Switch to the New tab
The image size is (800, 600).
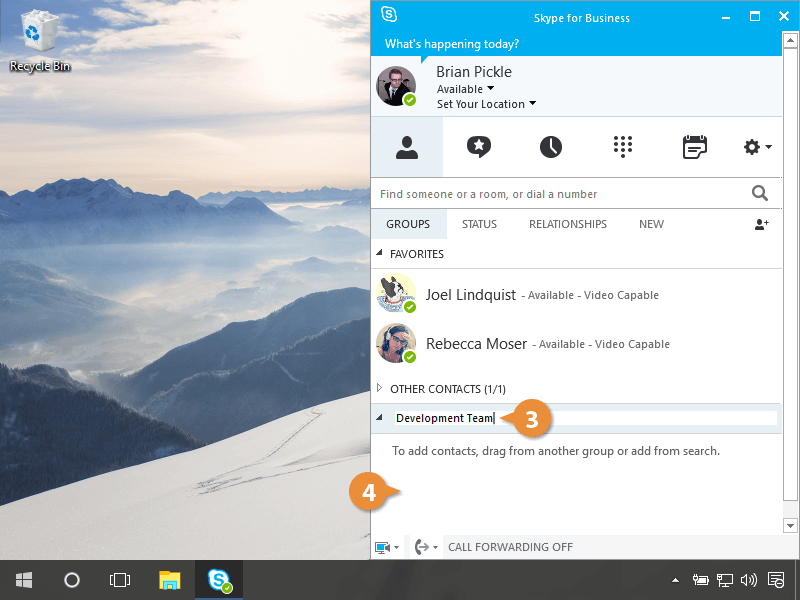(651, 224)
